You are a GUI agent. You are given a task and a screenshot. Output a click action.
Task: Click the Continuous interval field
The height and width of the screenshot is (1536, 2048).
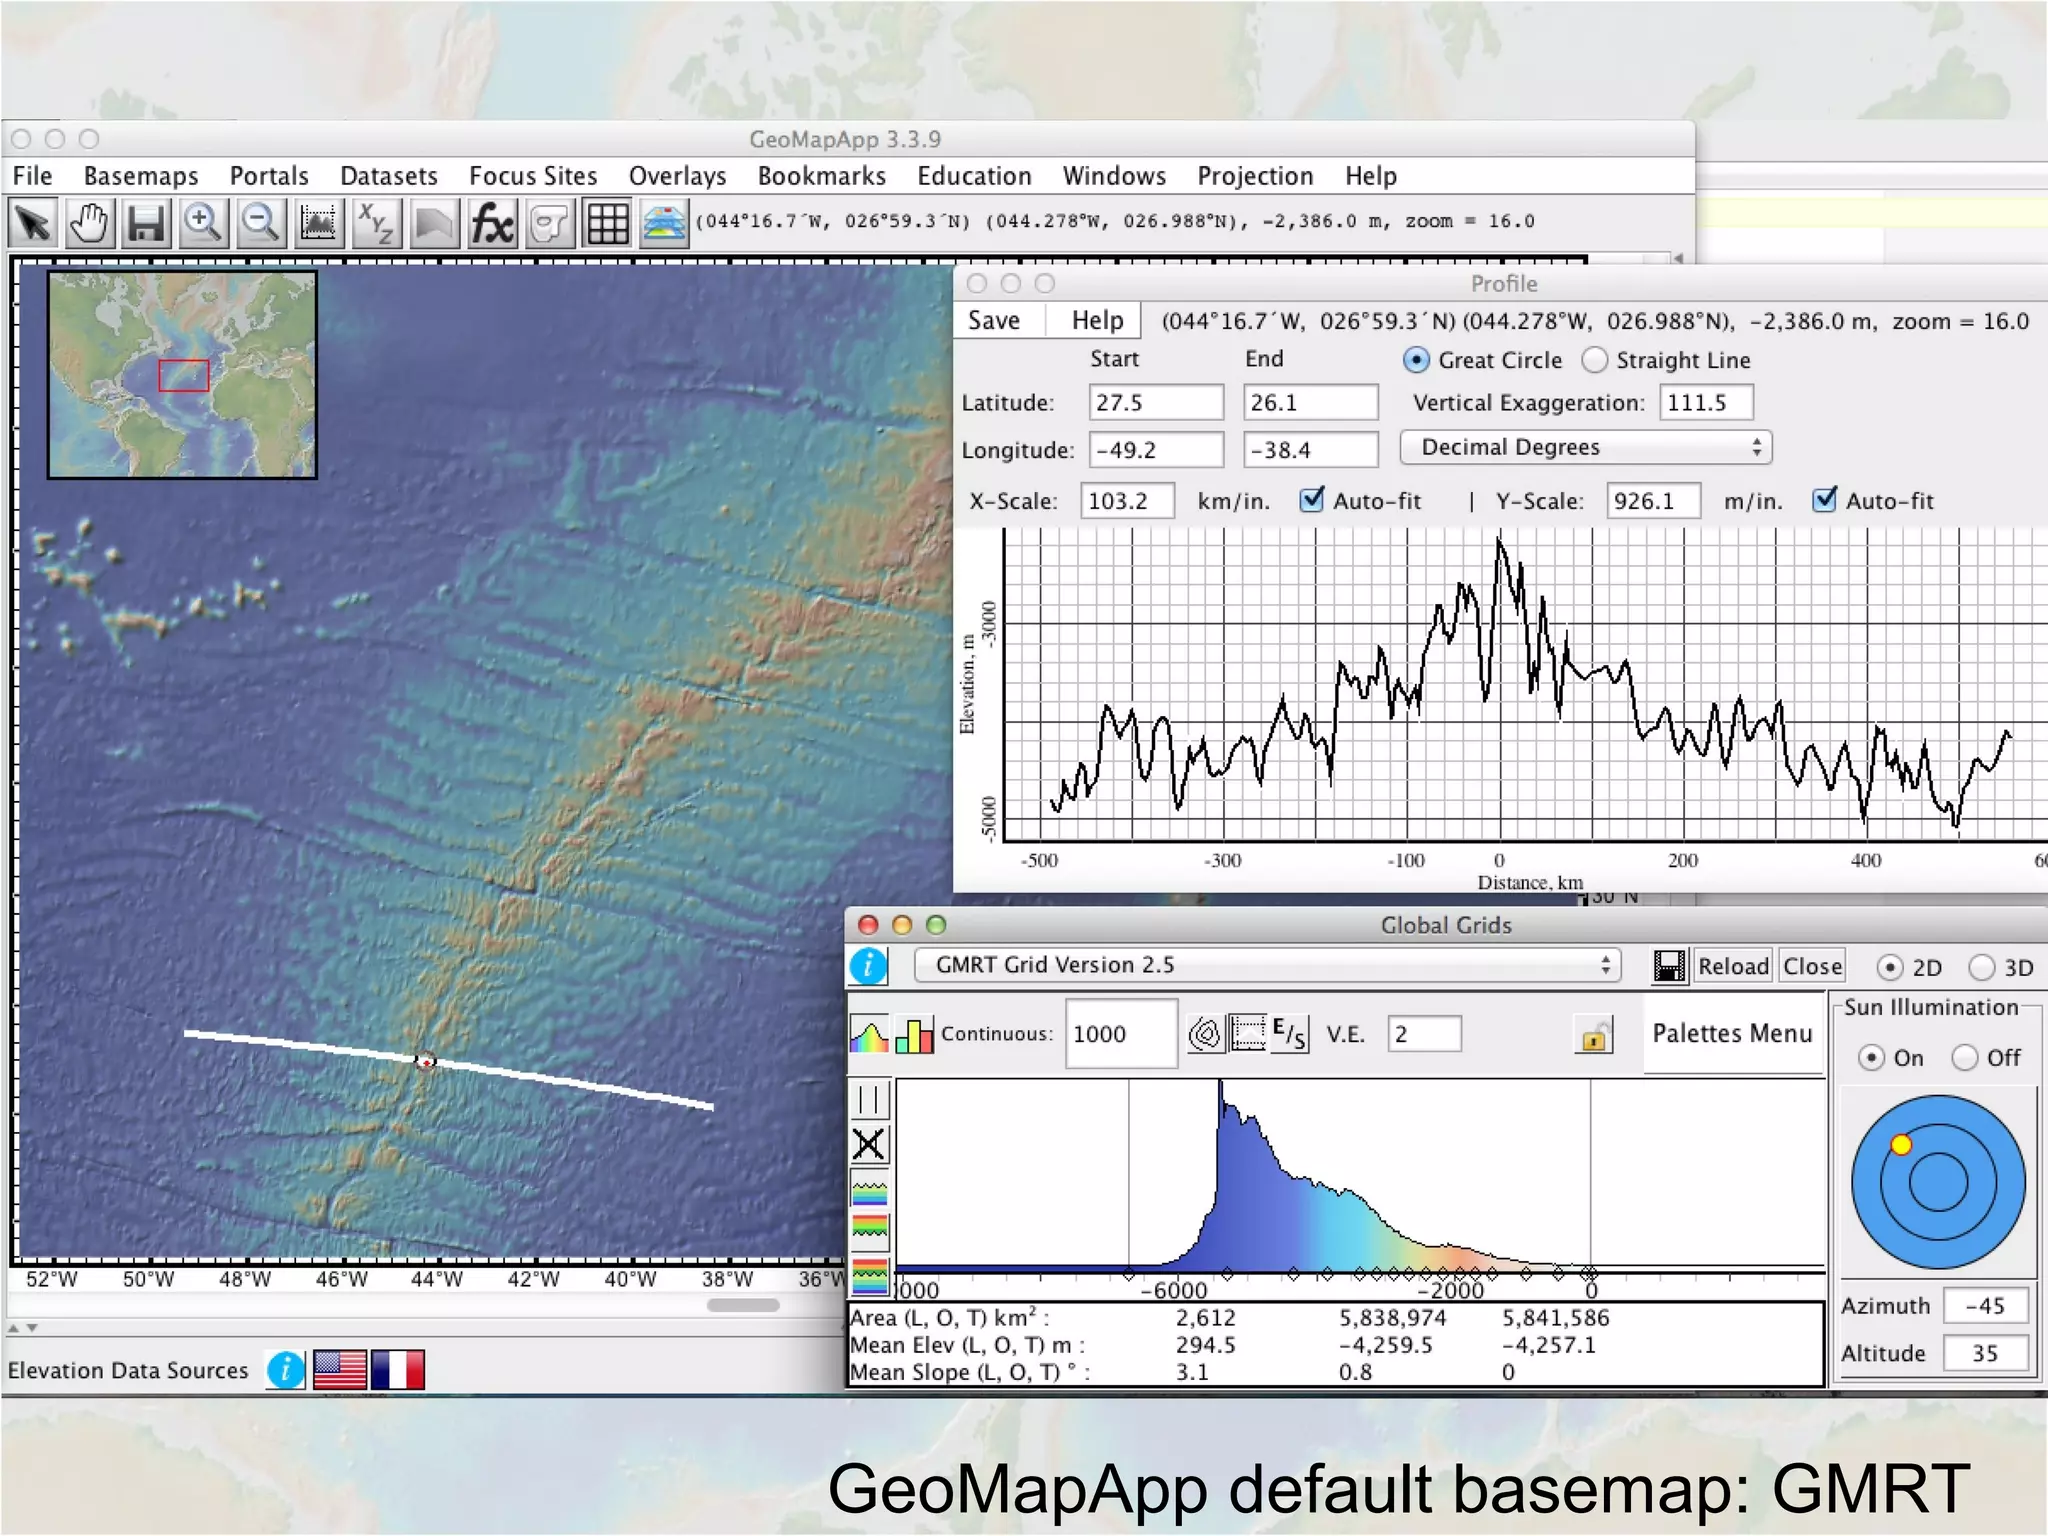click(x=1121, y=1034)
